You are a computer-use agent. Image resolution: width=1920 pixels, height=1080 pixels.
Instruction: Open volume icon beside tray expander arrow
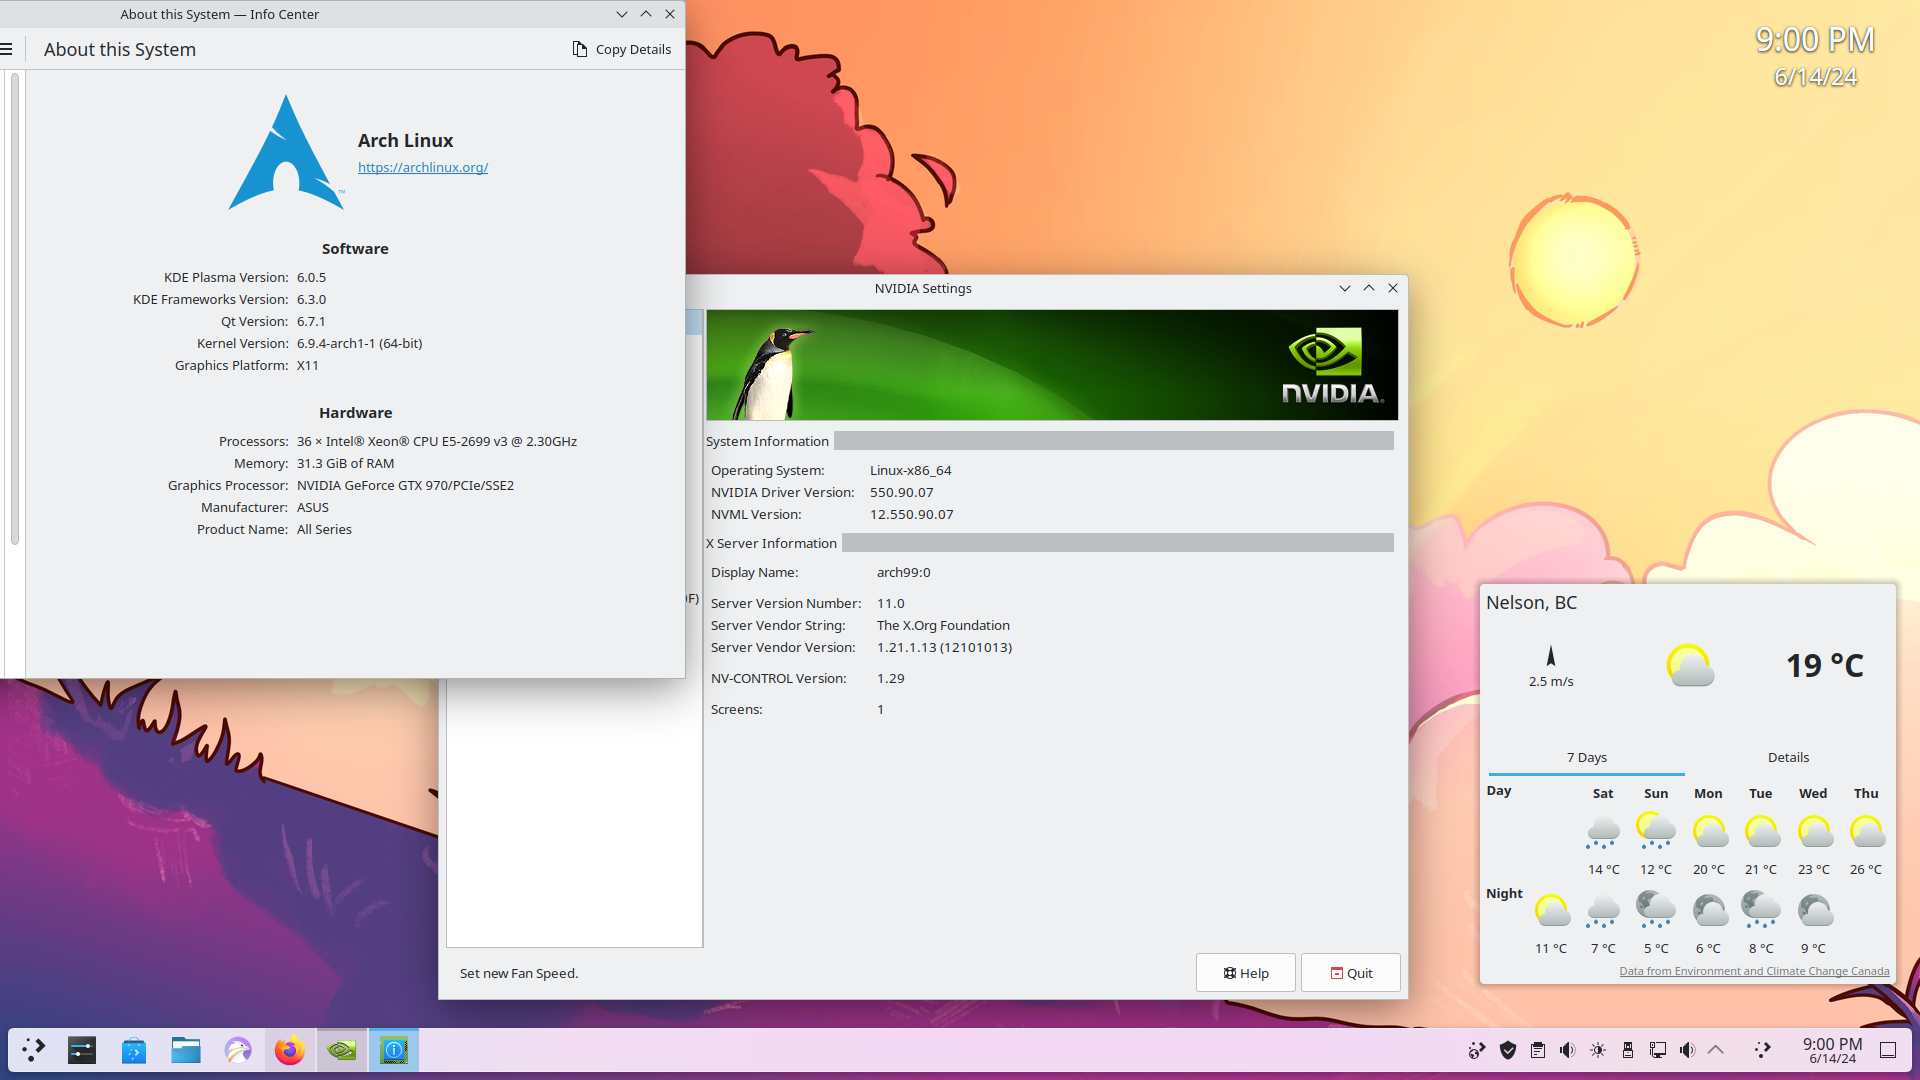(1688, 1050)
